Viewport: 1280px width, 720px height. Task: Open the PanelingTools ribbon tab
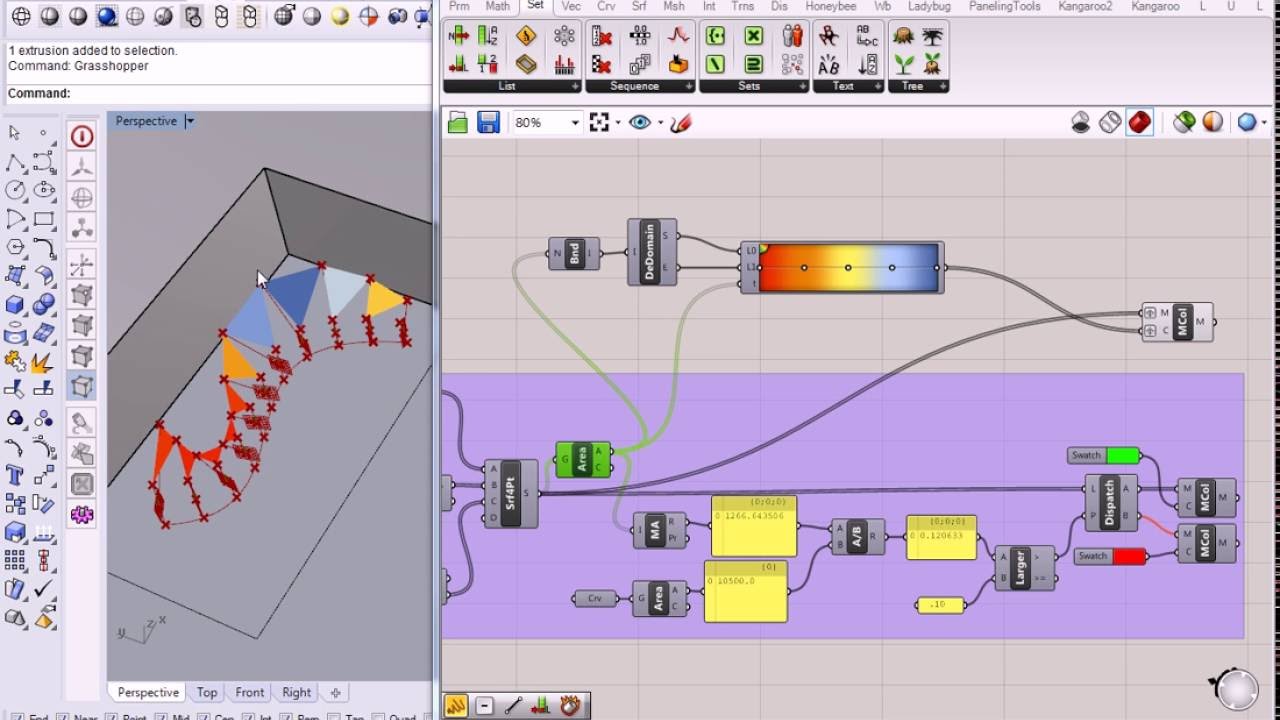pos(1005,6)
